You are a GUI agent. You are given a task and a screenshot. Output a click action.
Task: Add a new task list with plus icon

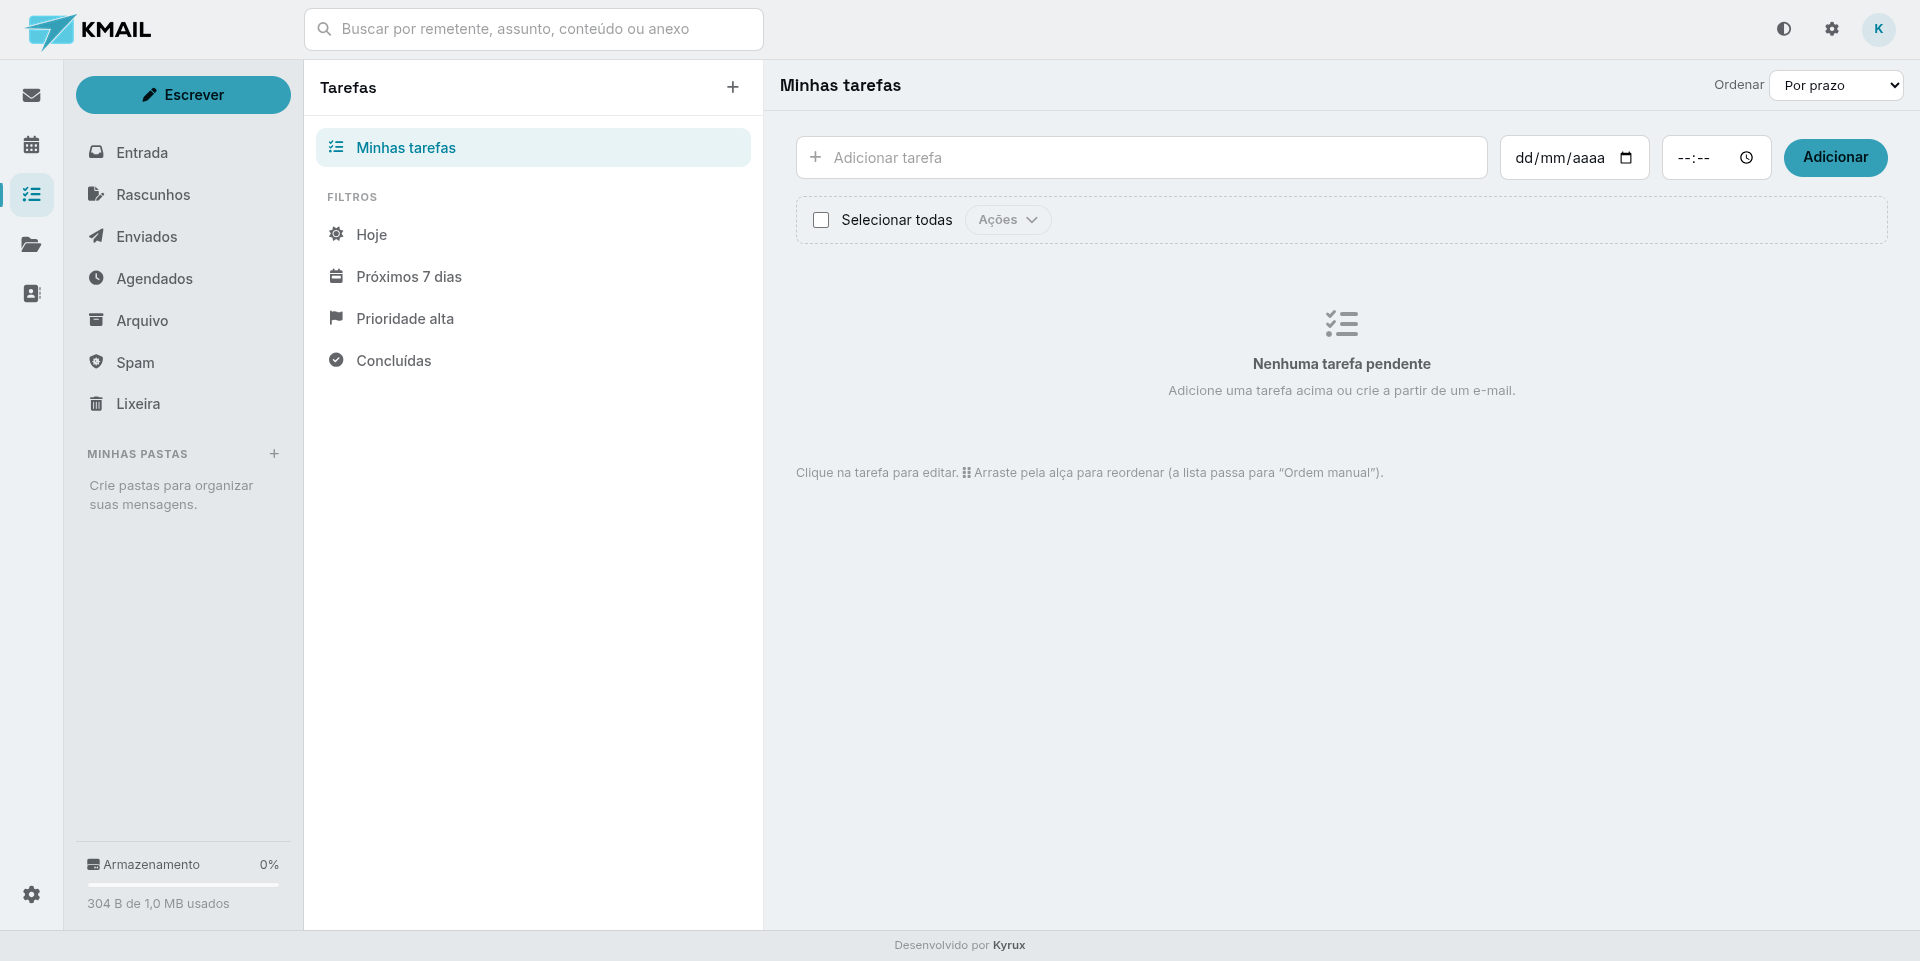733,88
